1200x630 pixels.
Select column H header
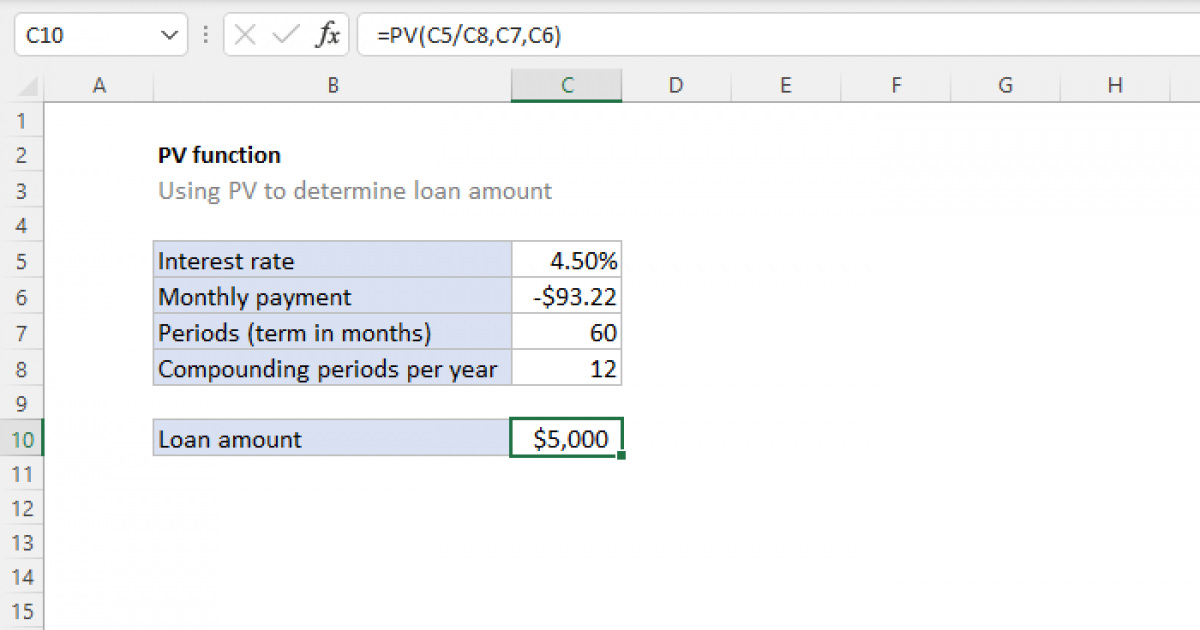click(x=1114, y=86)
